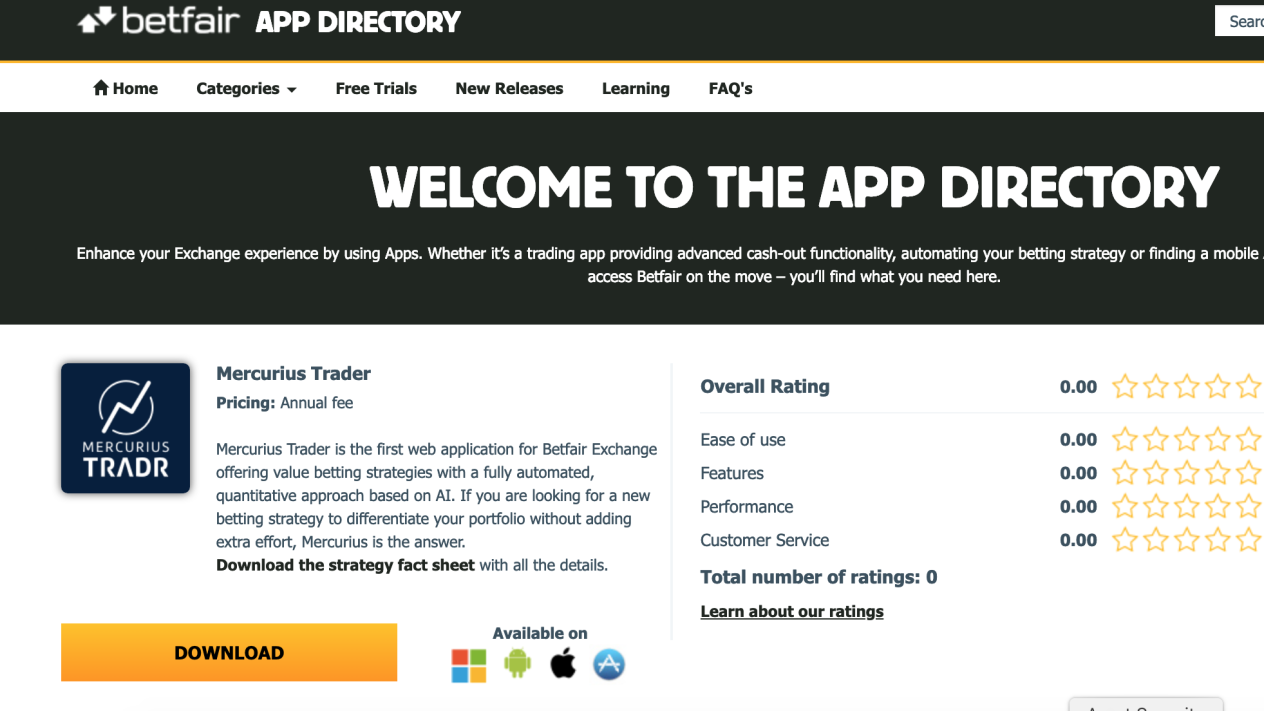Open the FAQ's page
The width and height of the screenshot is (1264, 711).
tap(730, 88)
